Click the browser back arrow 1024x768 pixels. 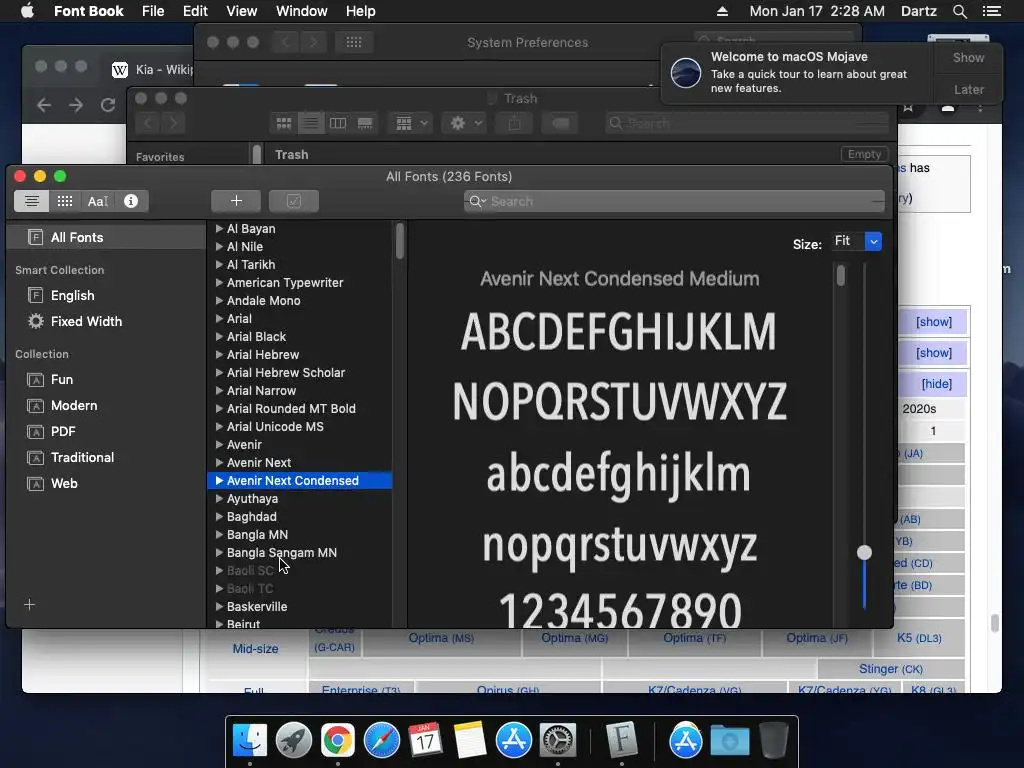pyautogui.click(x=44, y=104)
